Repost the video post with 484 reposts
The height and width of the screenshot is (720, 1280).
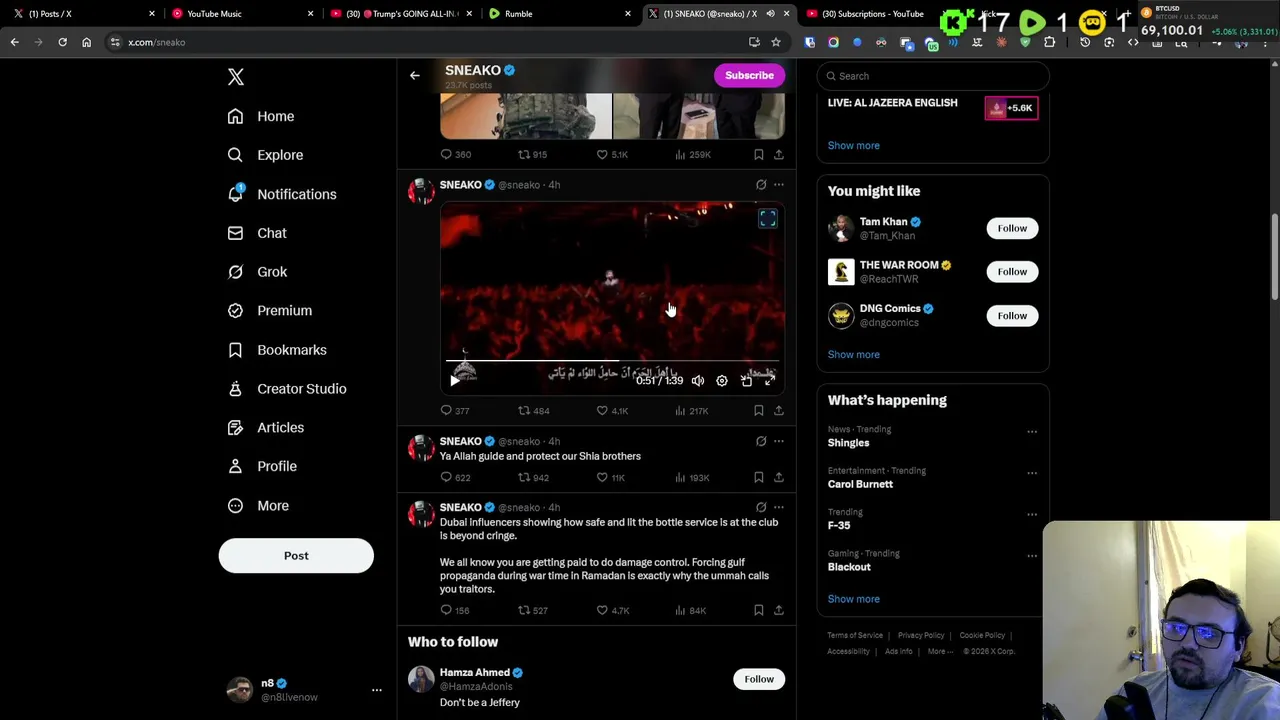click(x=533, y=411)
